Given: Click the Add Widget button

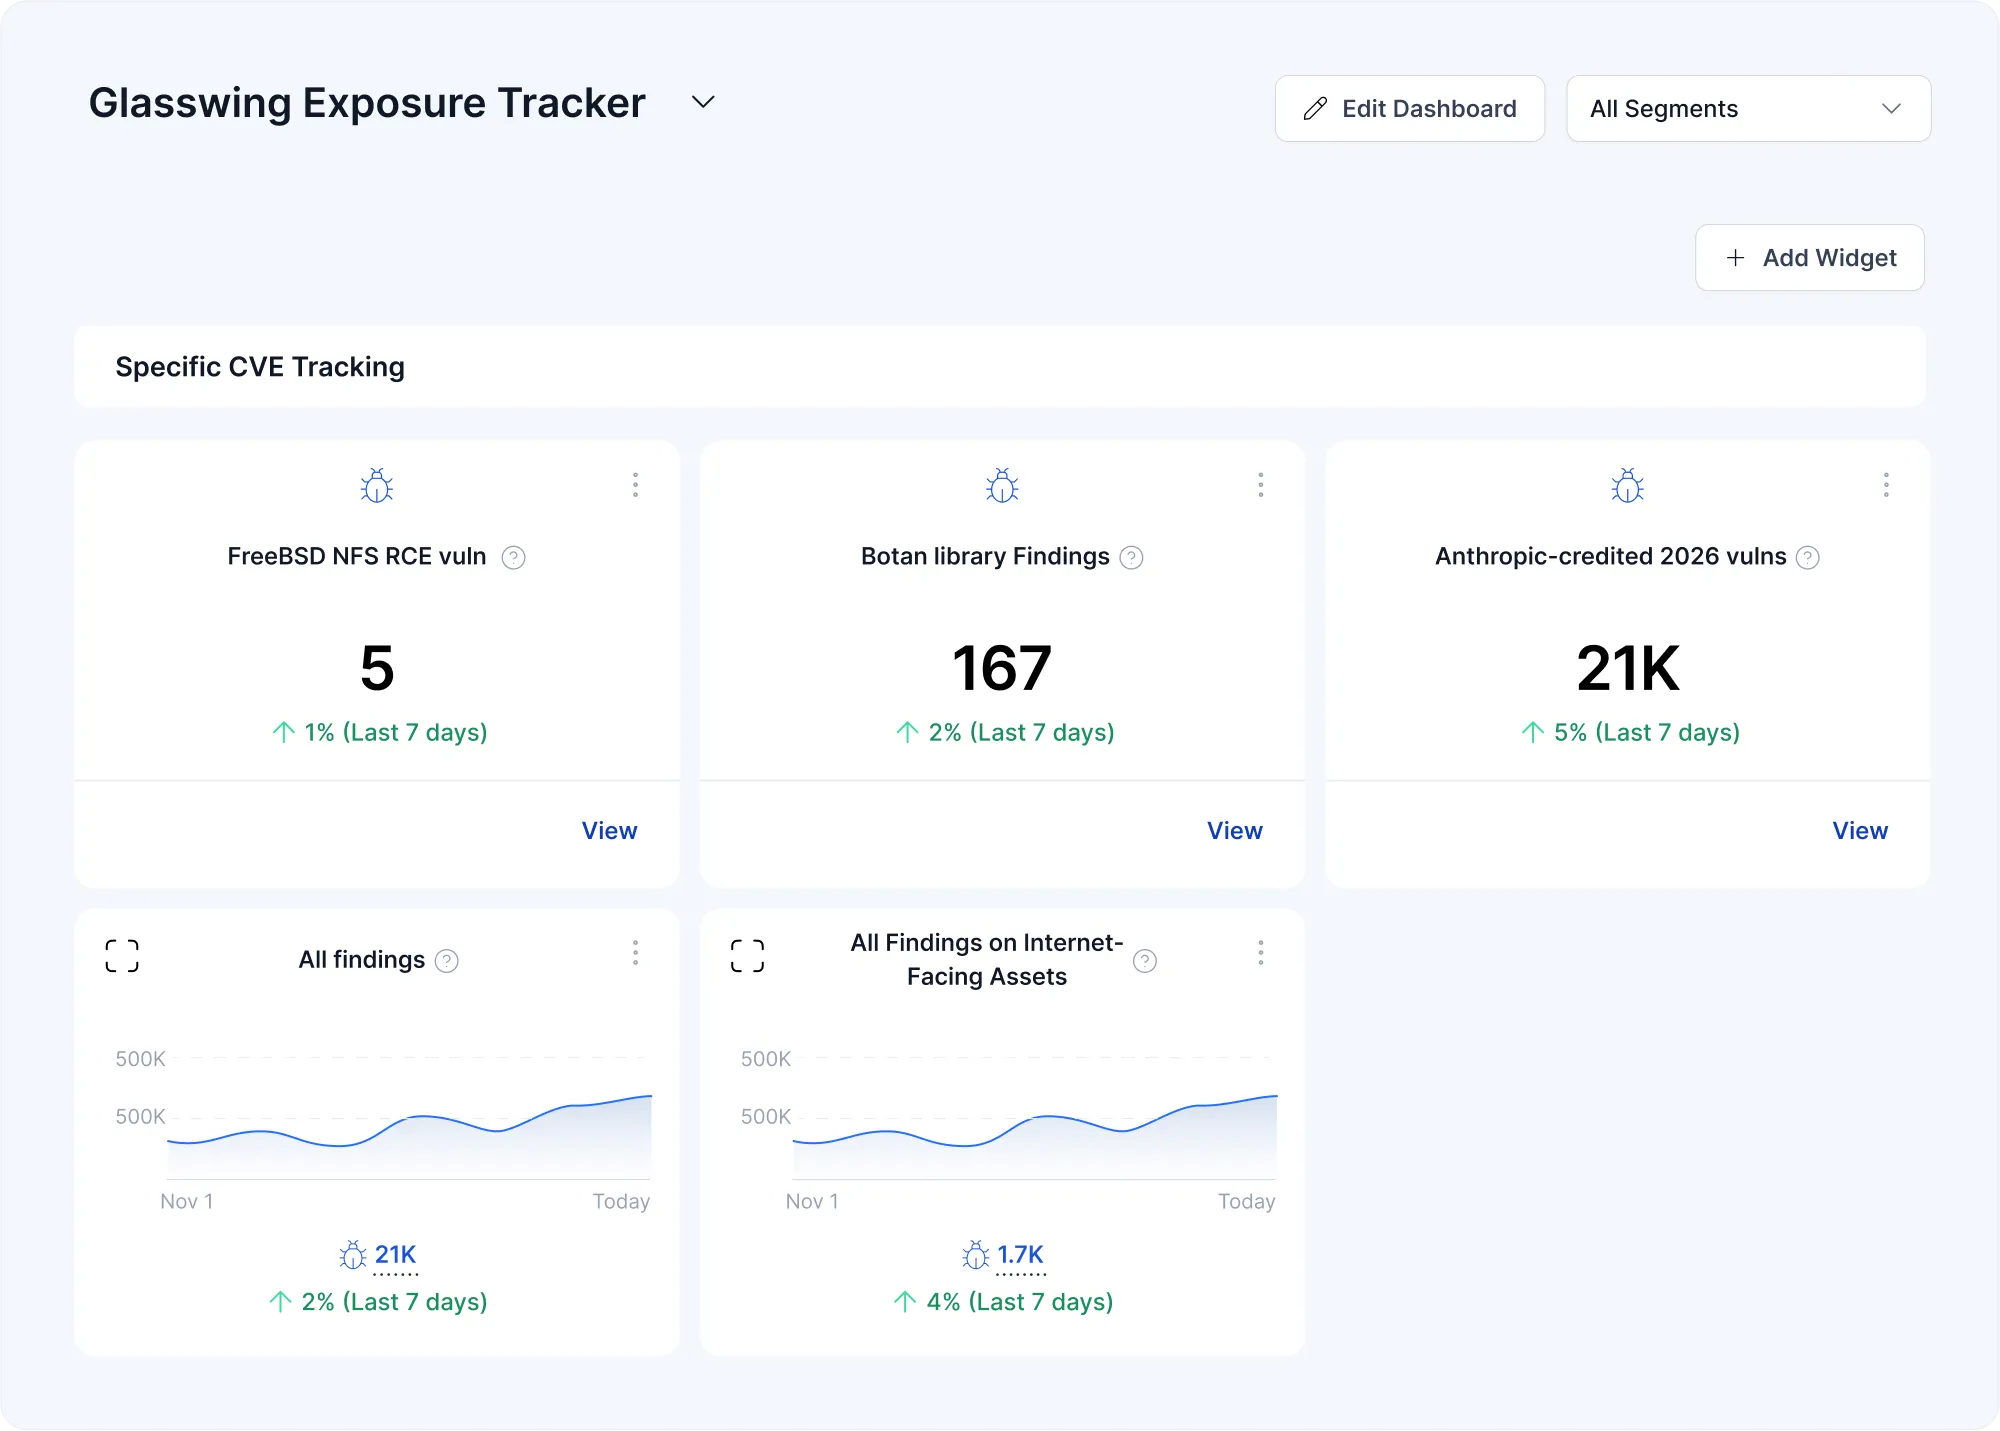Looking at the screenshot, I should [x=1809, y=258].
